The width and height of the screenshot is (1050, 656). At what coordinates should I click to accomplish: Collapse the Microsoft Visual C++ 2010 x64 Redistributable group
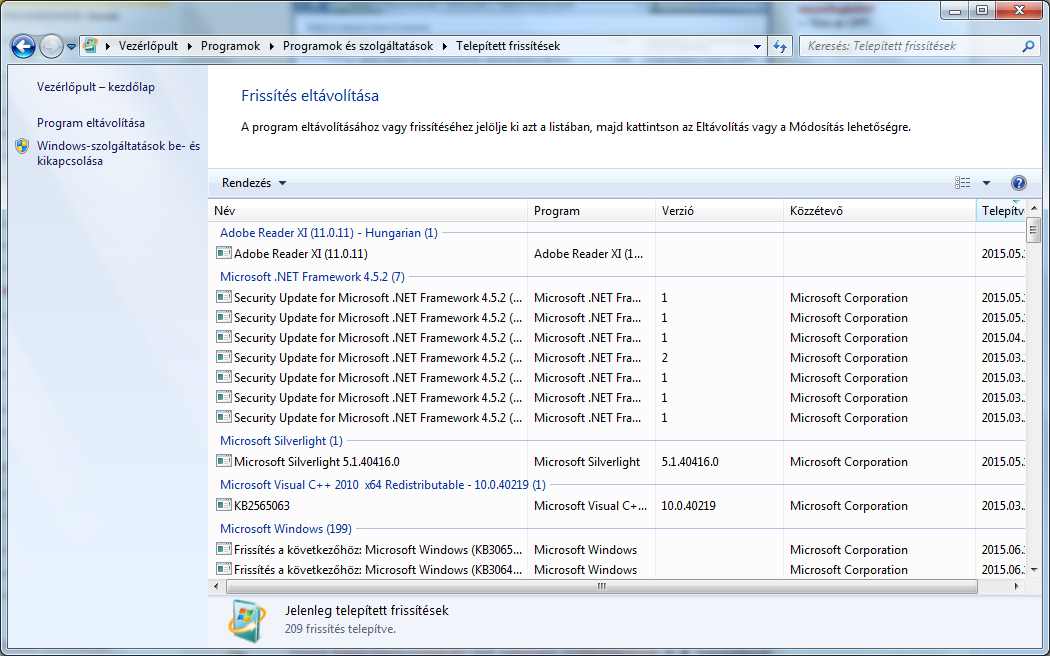382,485
